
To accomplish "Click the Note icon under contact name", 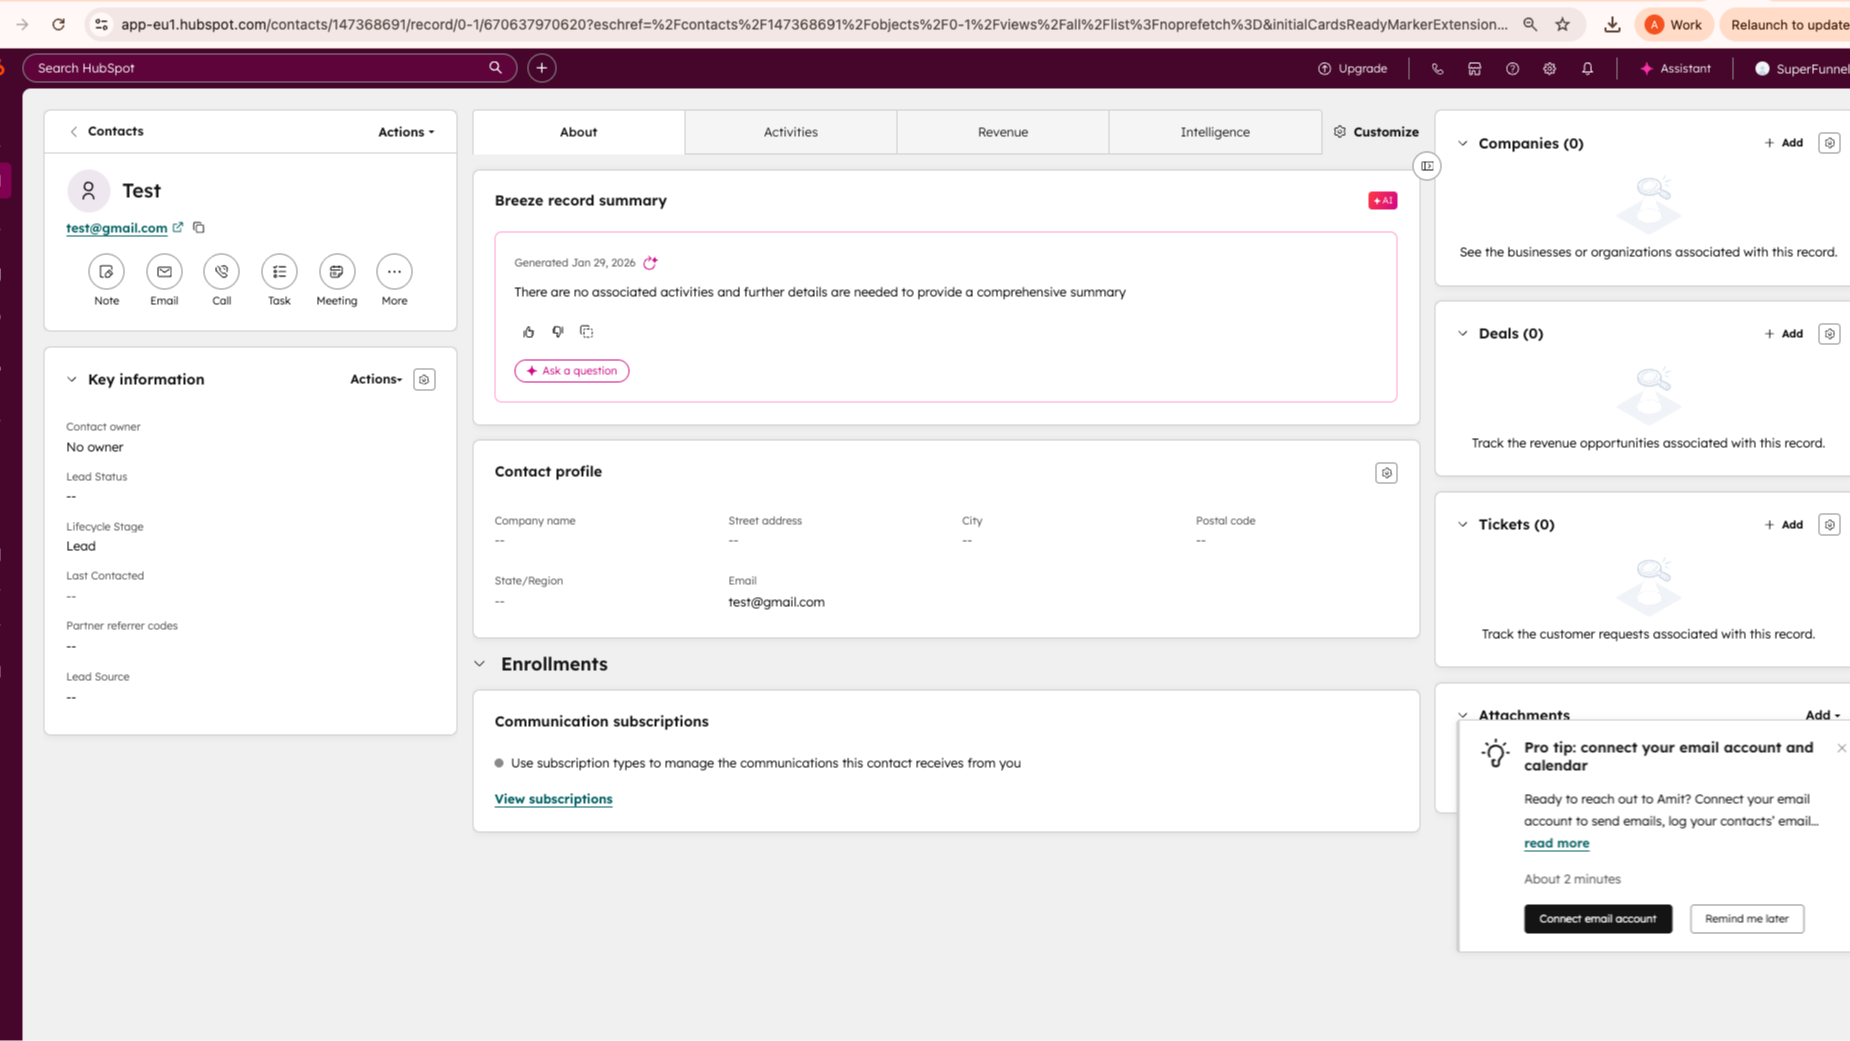I will (106, 272).
